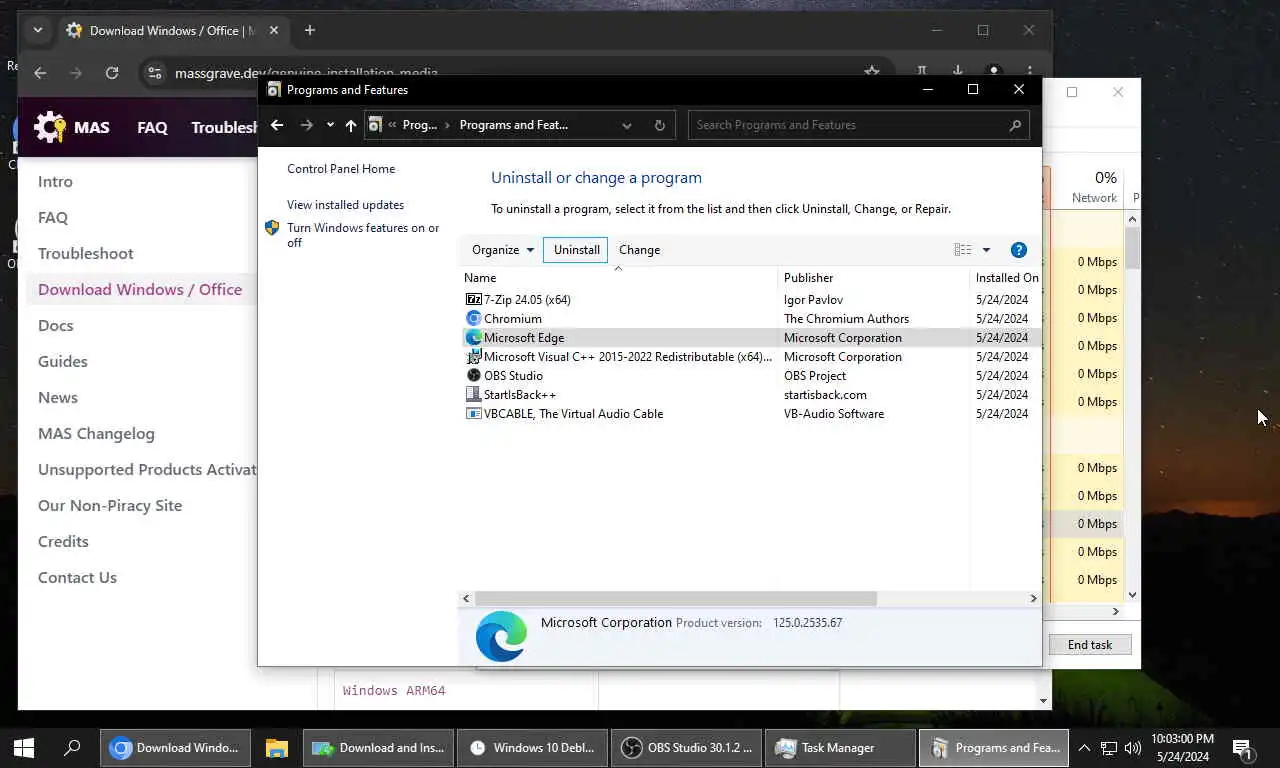This screenshot has height=768, width=1280.
Task: Expand the address bar history dropdown
Action: click(627, 125)
